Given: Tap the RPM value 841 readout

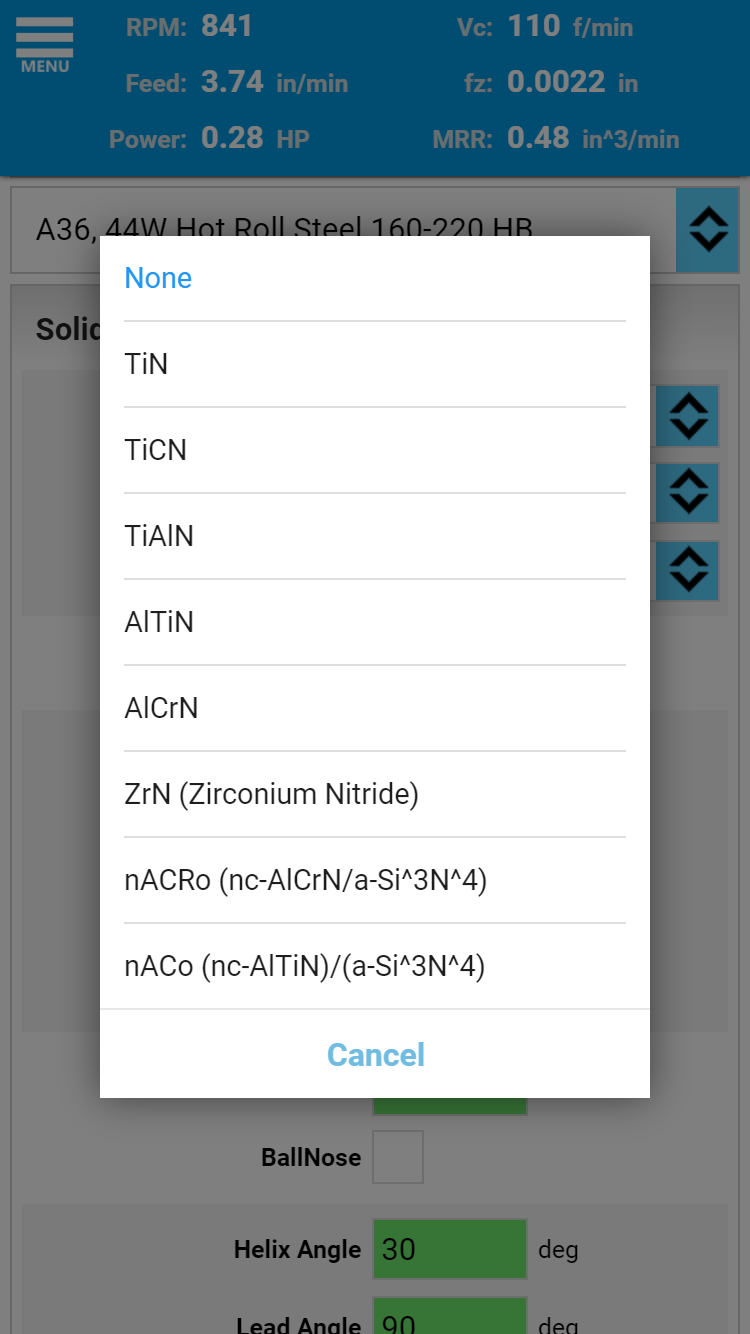Looking at the screenshot, I should (x=227, y=26).
